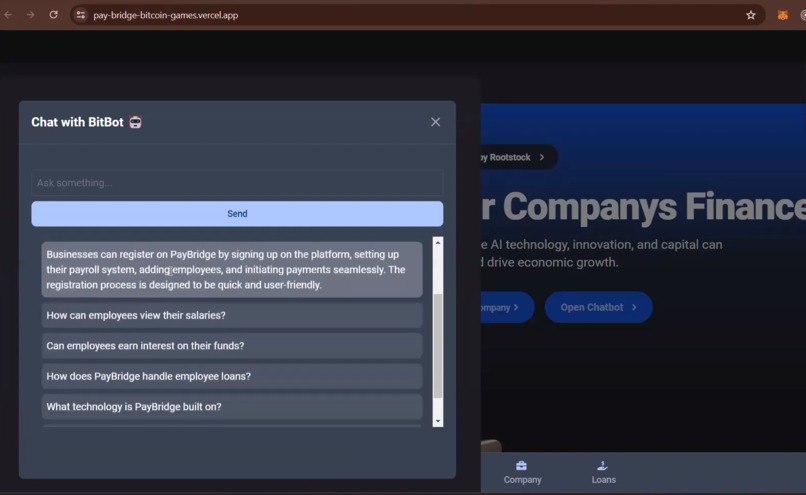Click the Loans hand icon
Image resolution: width=806 pixels, height=495 pixels.
pyautogui.click(x=602, y=466)
